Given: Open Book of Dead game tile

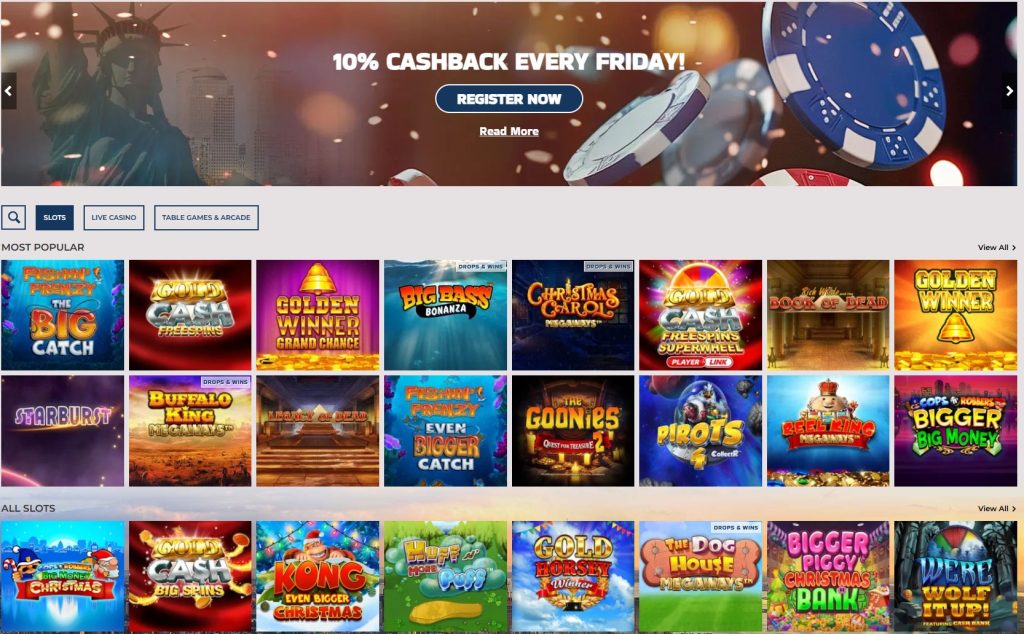Looking at the screenshot, I should pyautogui.click(x=828, y=315).
